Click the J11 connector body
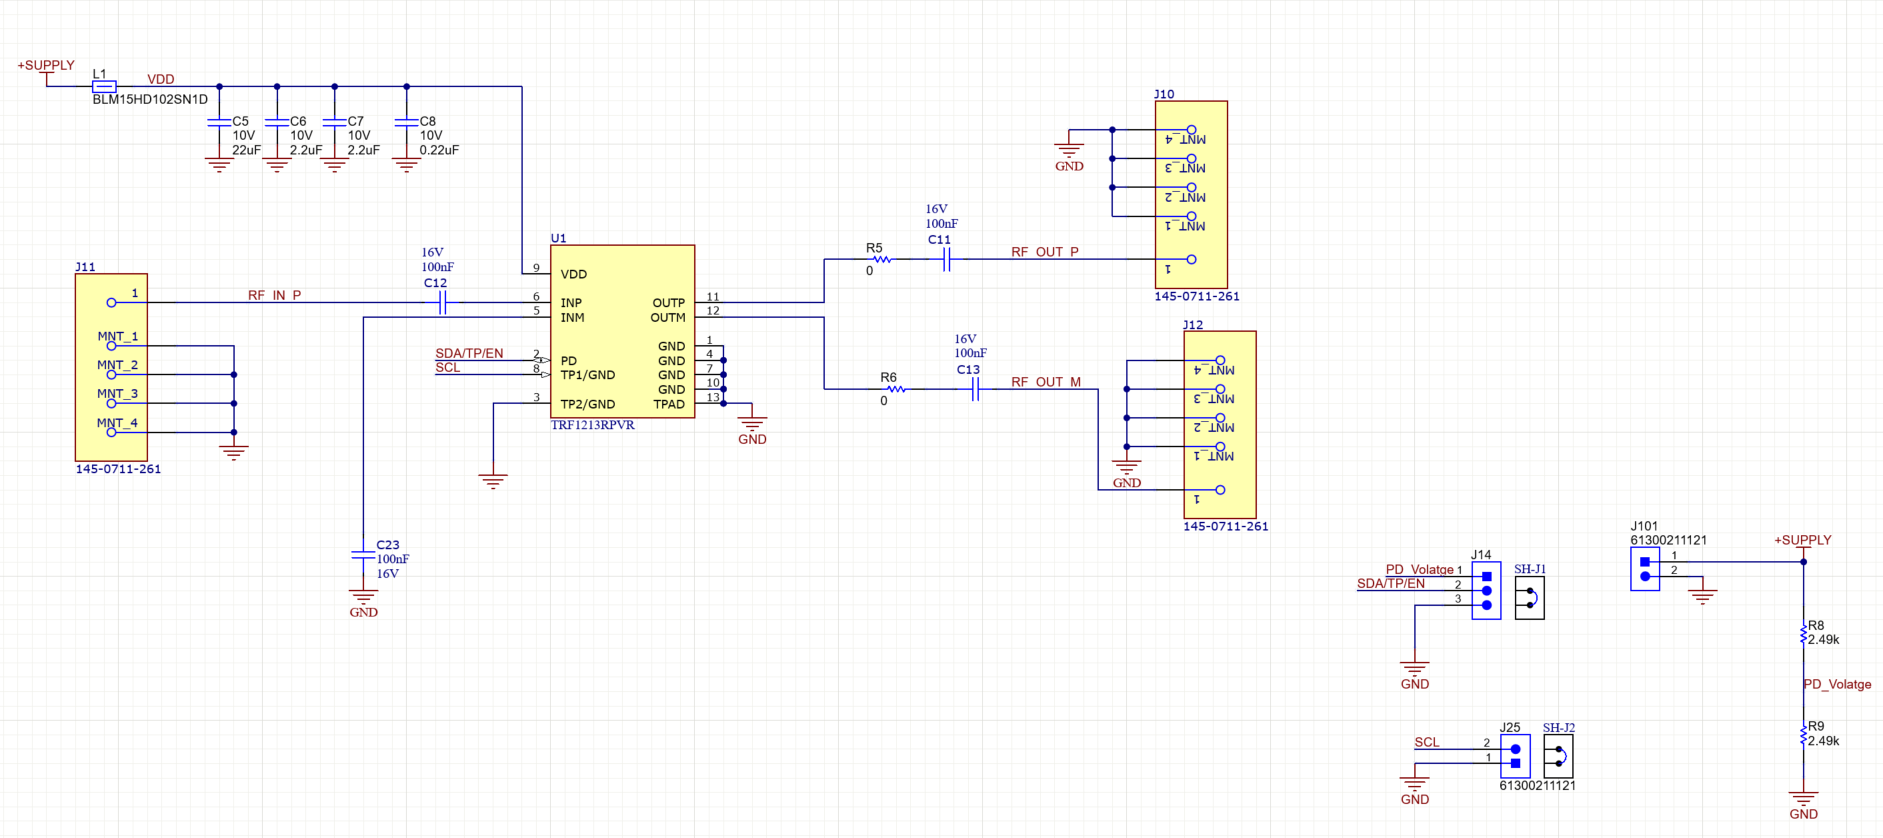This screenshot has height=838, width=1883. tap(111, 367)
